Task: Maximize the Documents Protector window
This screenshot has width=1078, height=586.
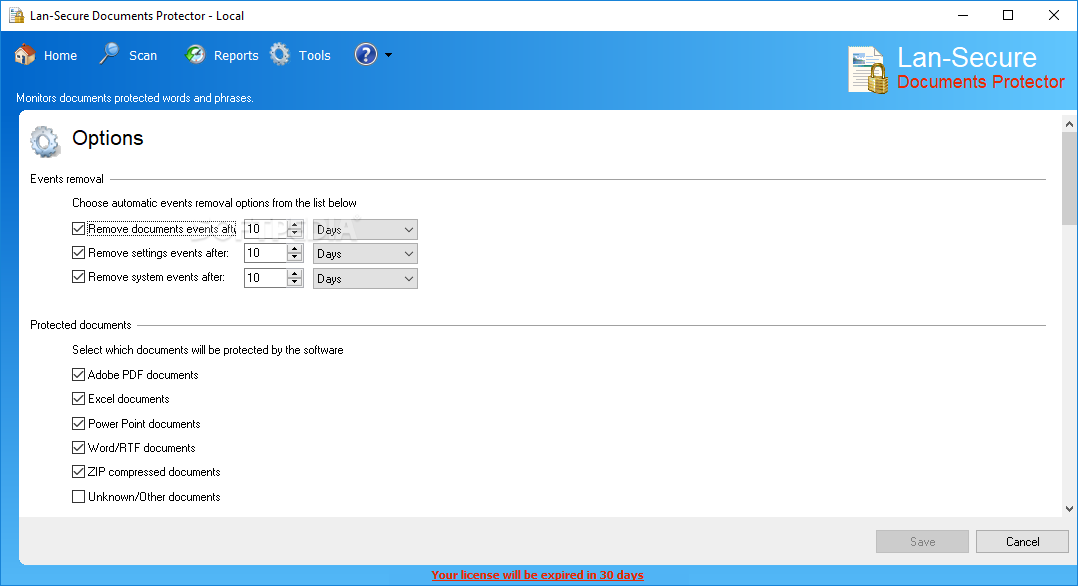Action: [1008, 15]
